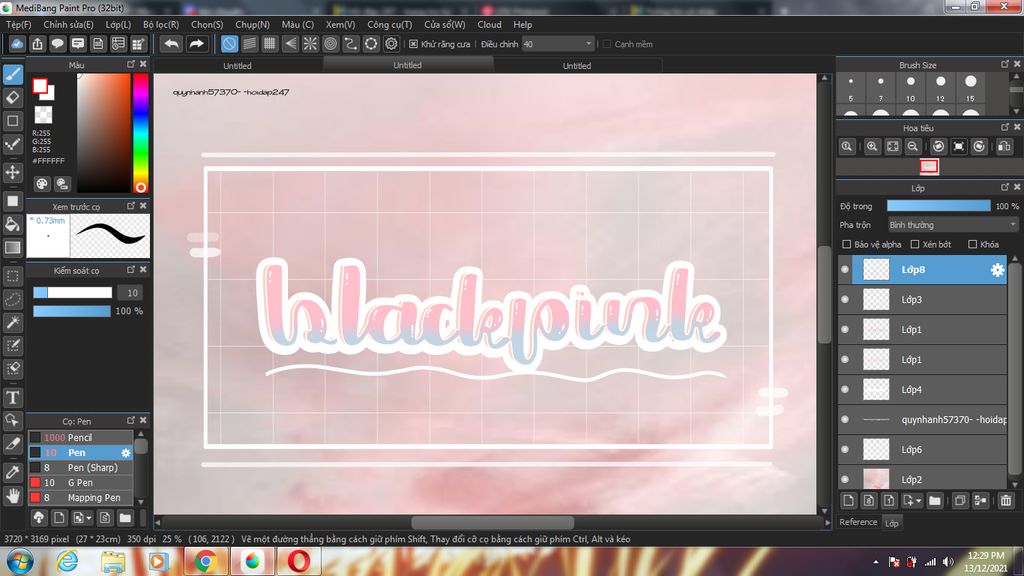
Task: Hide the Lớp6 layer
Action: click(x=845, y=449)
